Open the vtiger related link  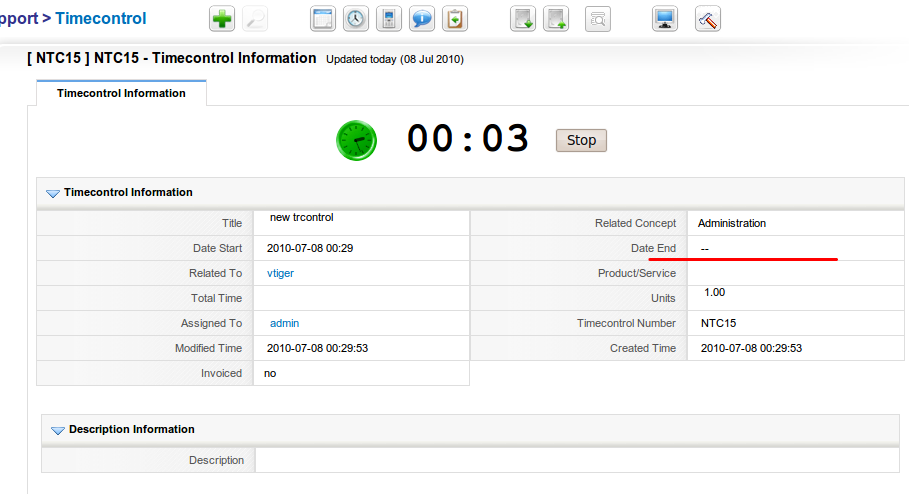[x=280, y=273]
